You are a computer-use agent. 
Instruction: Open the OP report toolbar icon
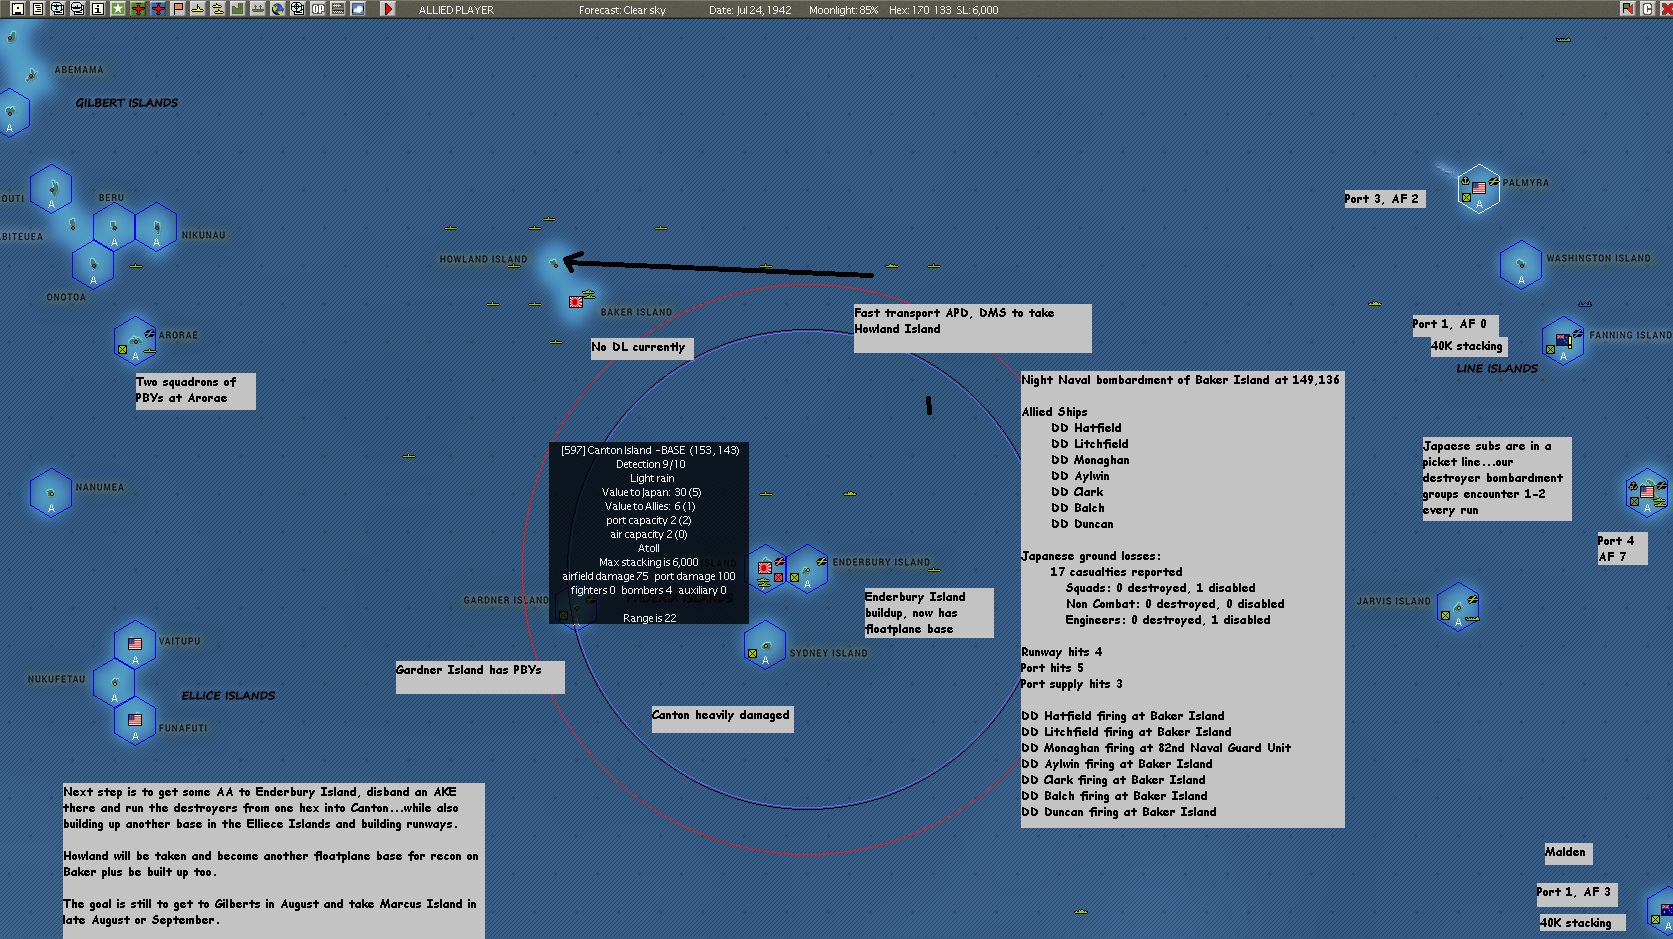pyautogui.click(x=318, y=9)
